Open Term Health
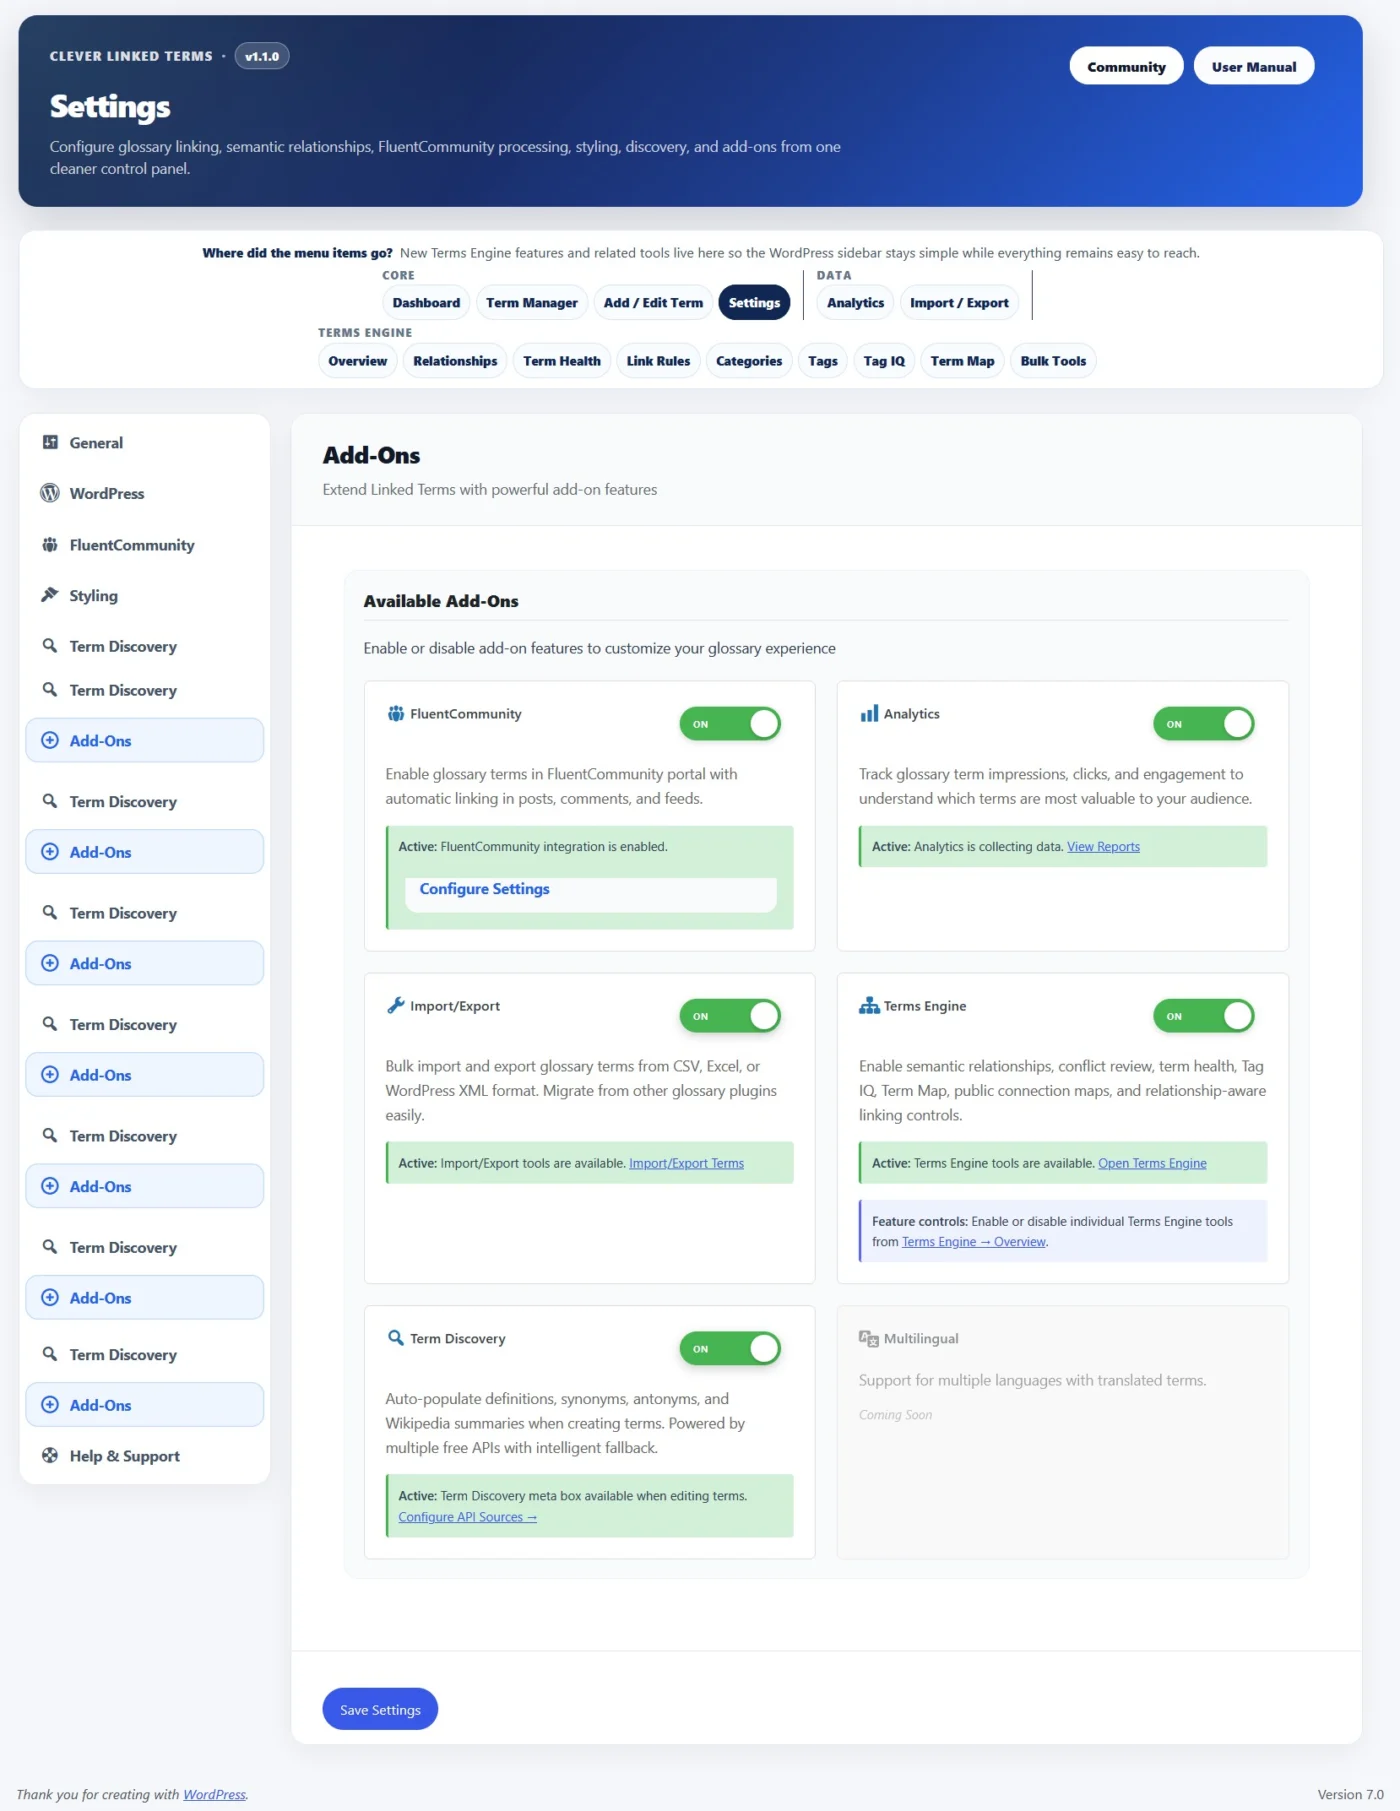Image resolution: width=1400 pixels, height=1811 pixels. (562, 361)
